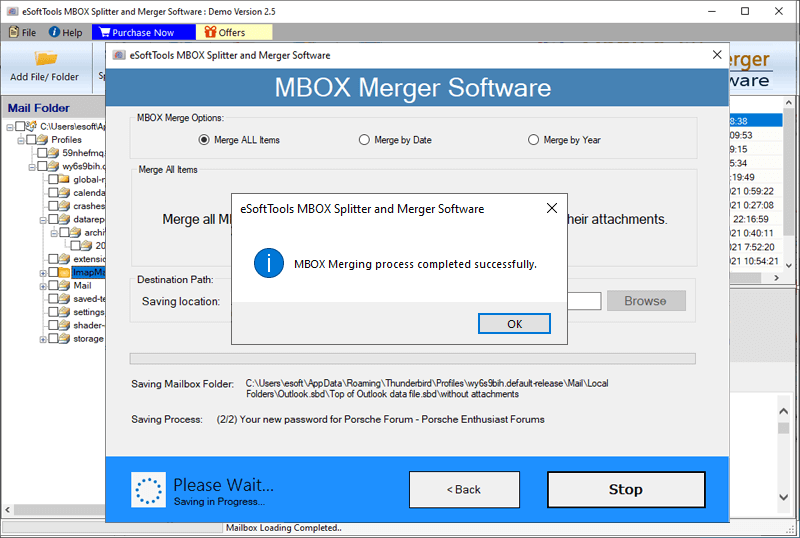Viewport: 800px width, 538px height.
Task: Click the Help info icon
Action: pos(54,32)
